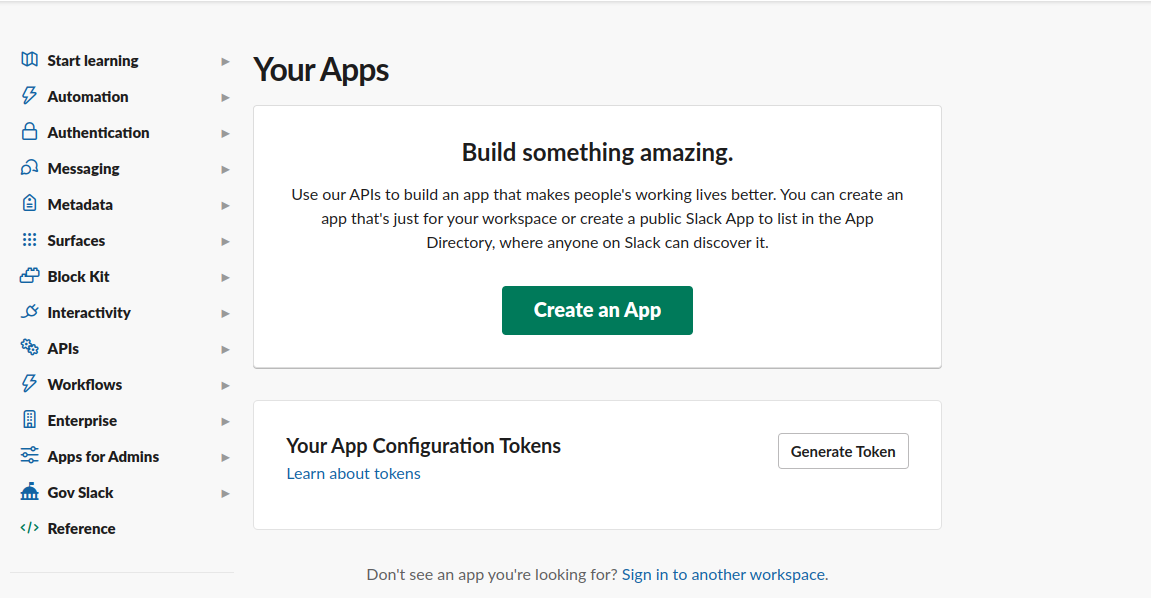Screen dimensions: 1151x598
Task: Click the Generate Token button
Action: click(x=843, y=451)
